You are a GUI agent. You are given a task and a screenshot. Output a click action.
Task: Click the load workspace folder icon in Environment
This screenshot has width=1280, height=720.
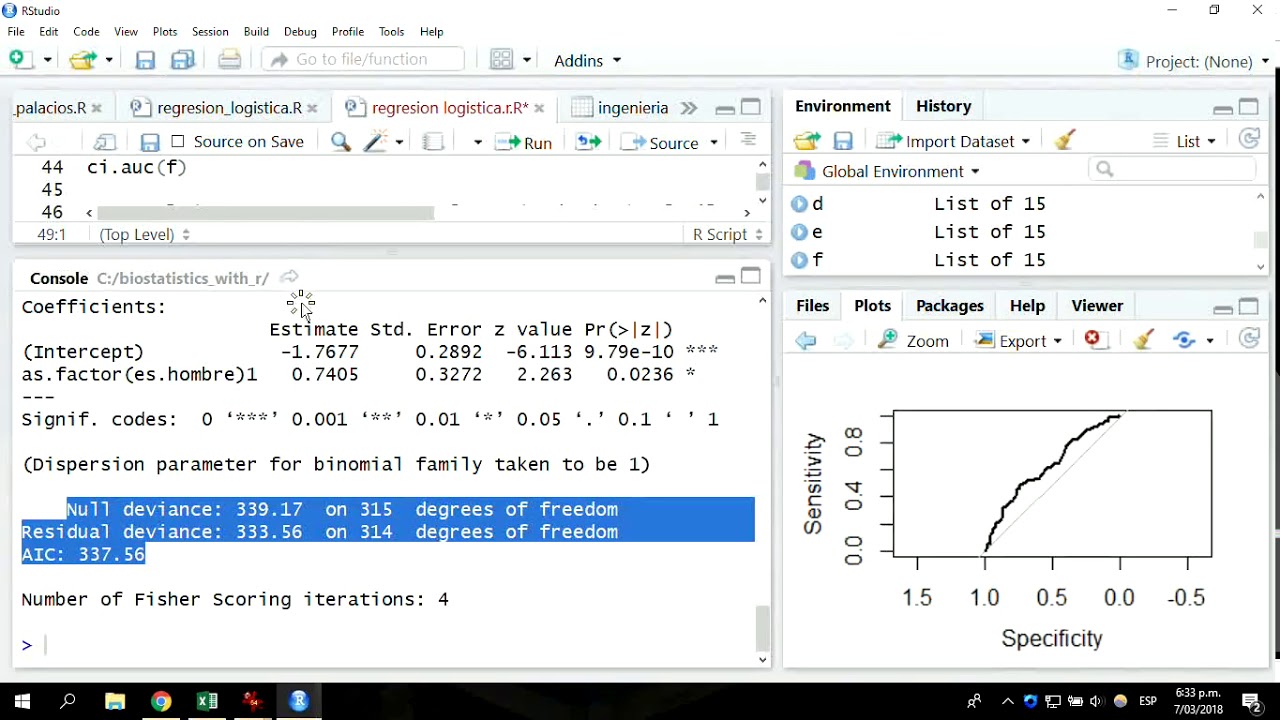click(806, 141)
